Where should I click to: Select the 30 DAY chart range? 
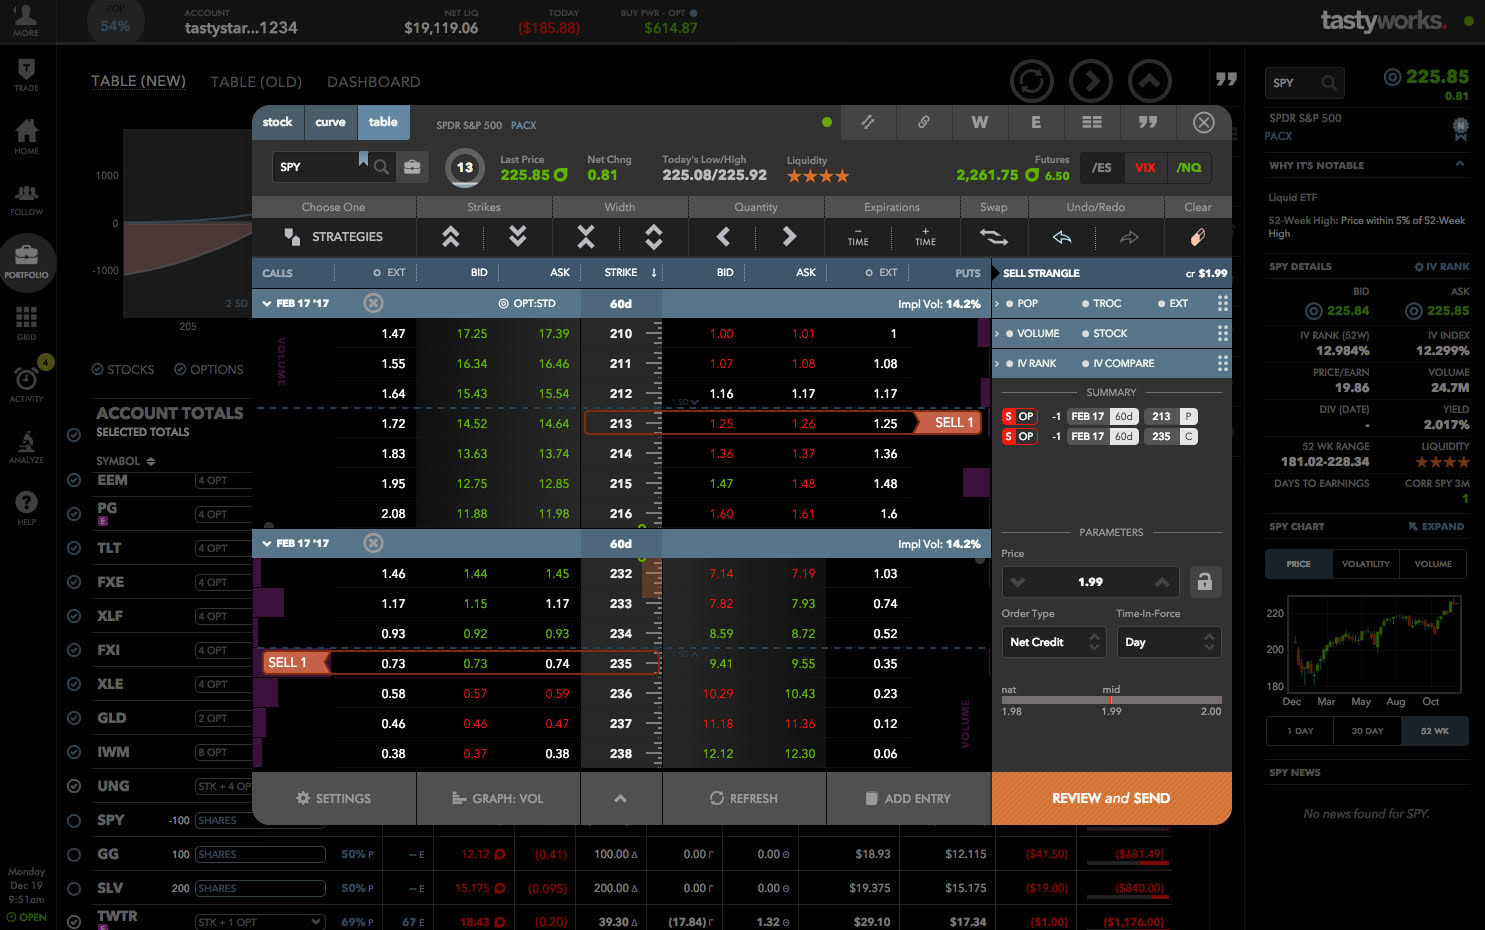1367,731
